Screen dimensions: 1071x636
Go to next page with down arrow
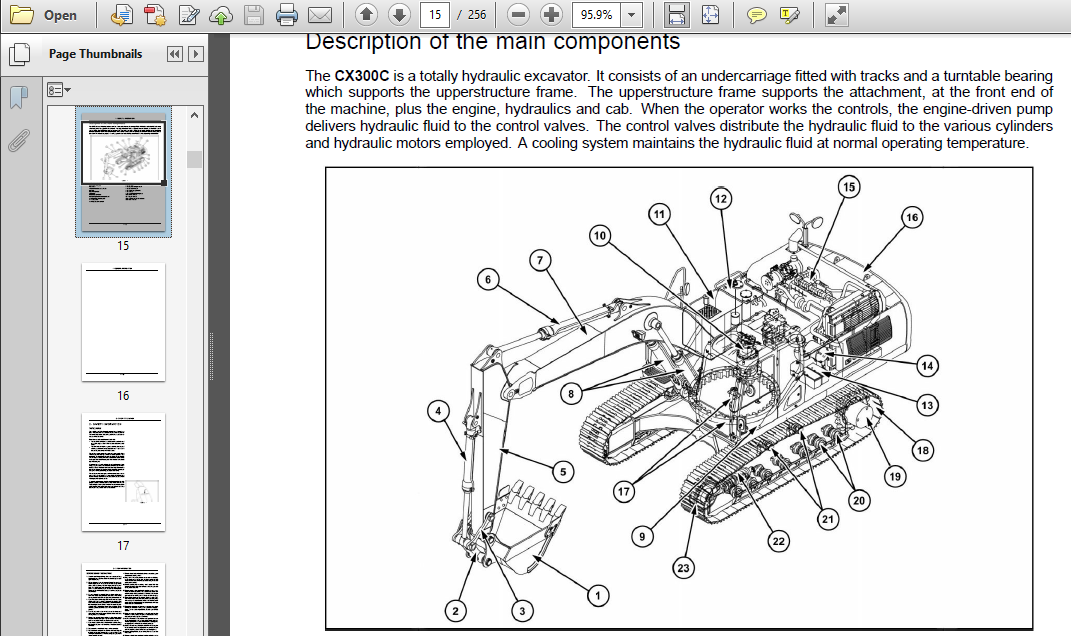399,14
